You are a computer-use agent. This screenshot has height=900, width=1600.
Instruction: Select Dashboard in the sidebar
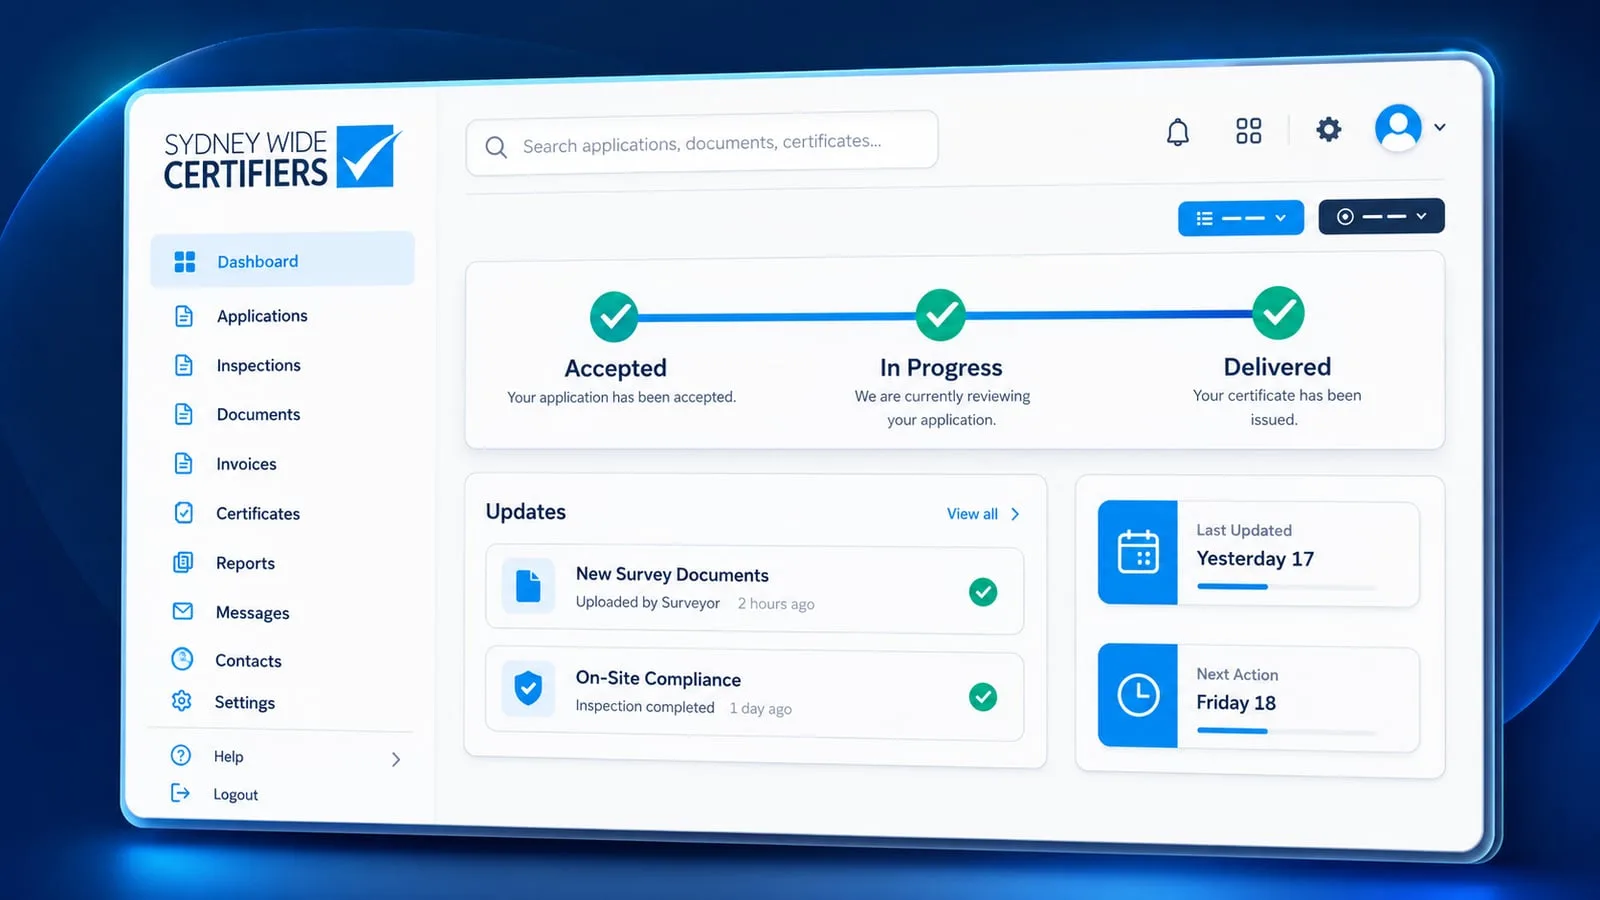[x=282, y=260]
